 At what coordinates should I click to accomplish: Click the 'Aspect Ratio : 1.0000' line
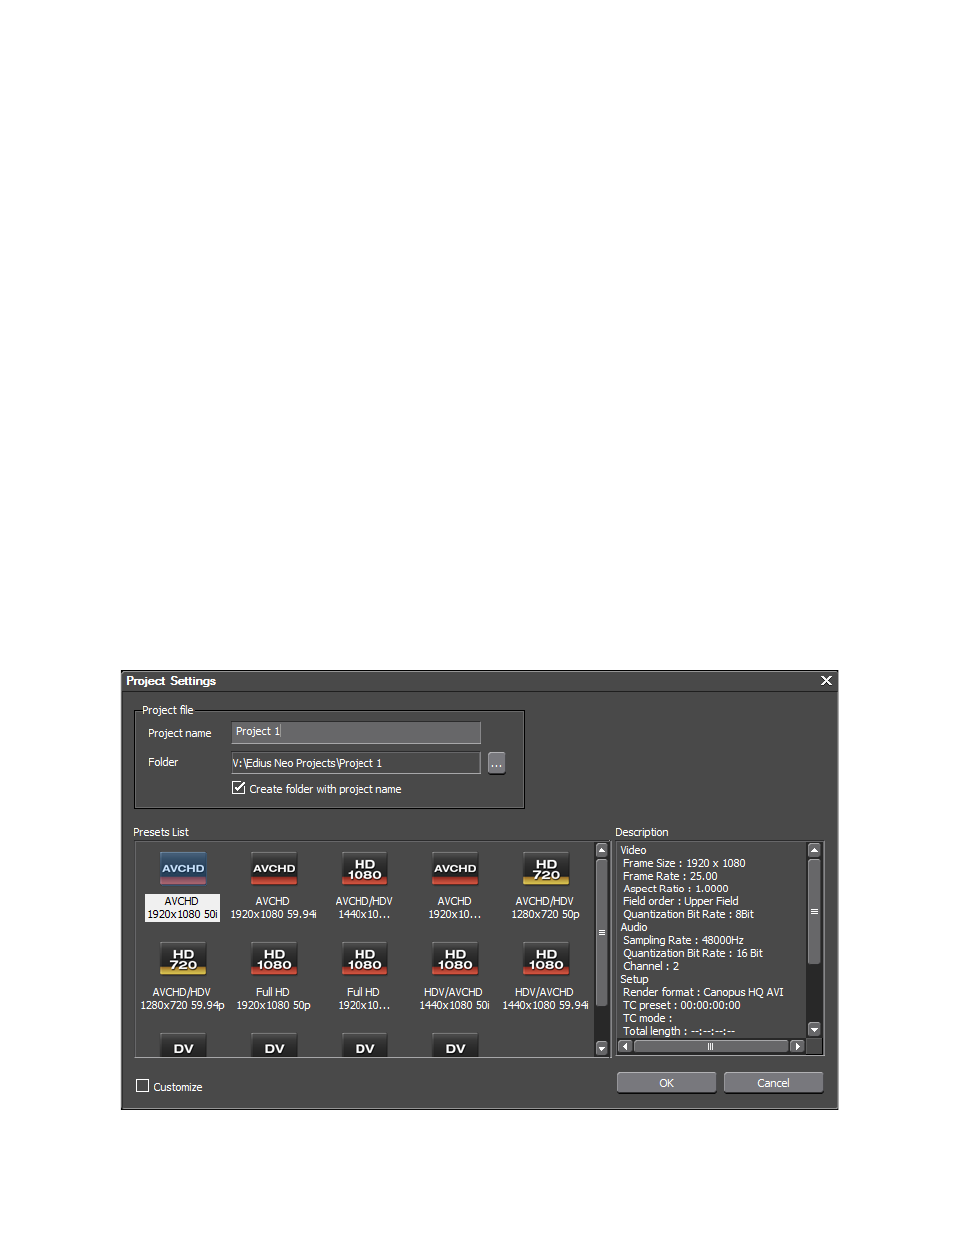[676, 888]
